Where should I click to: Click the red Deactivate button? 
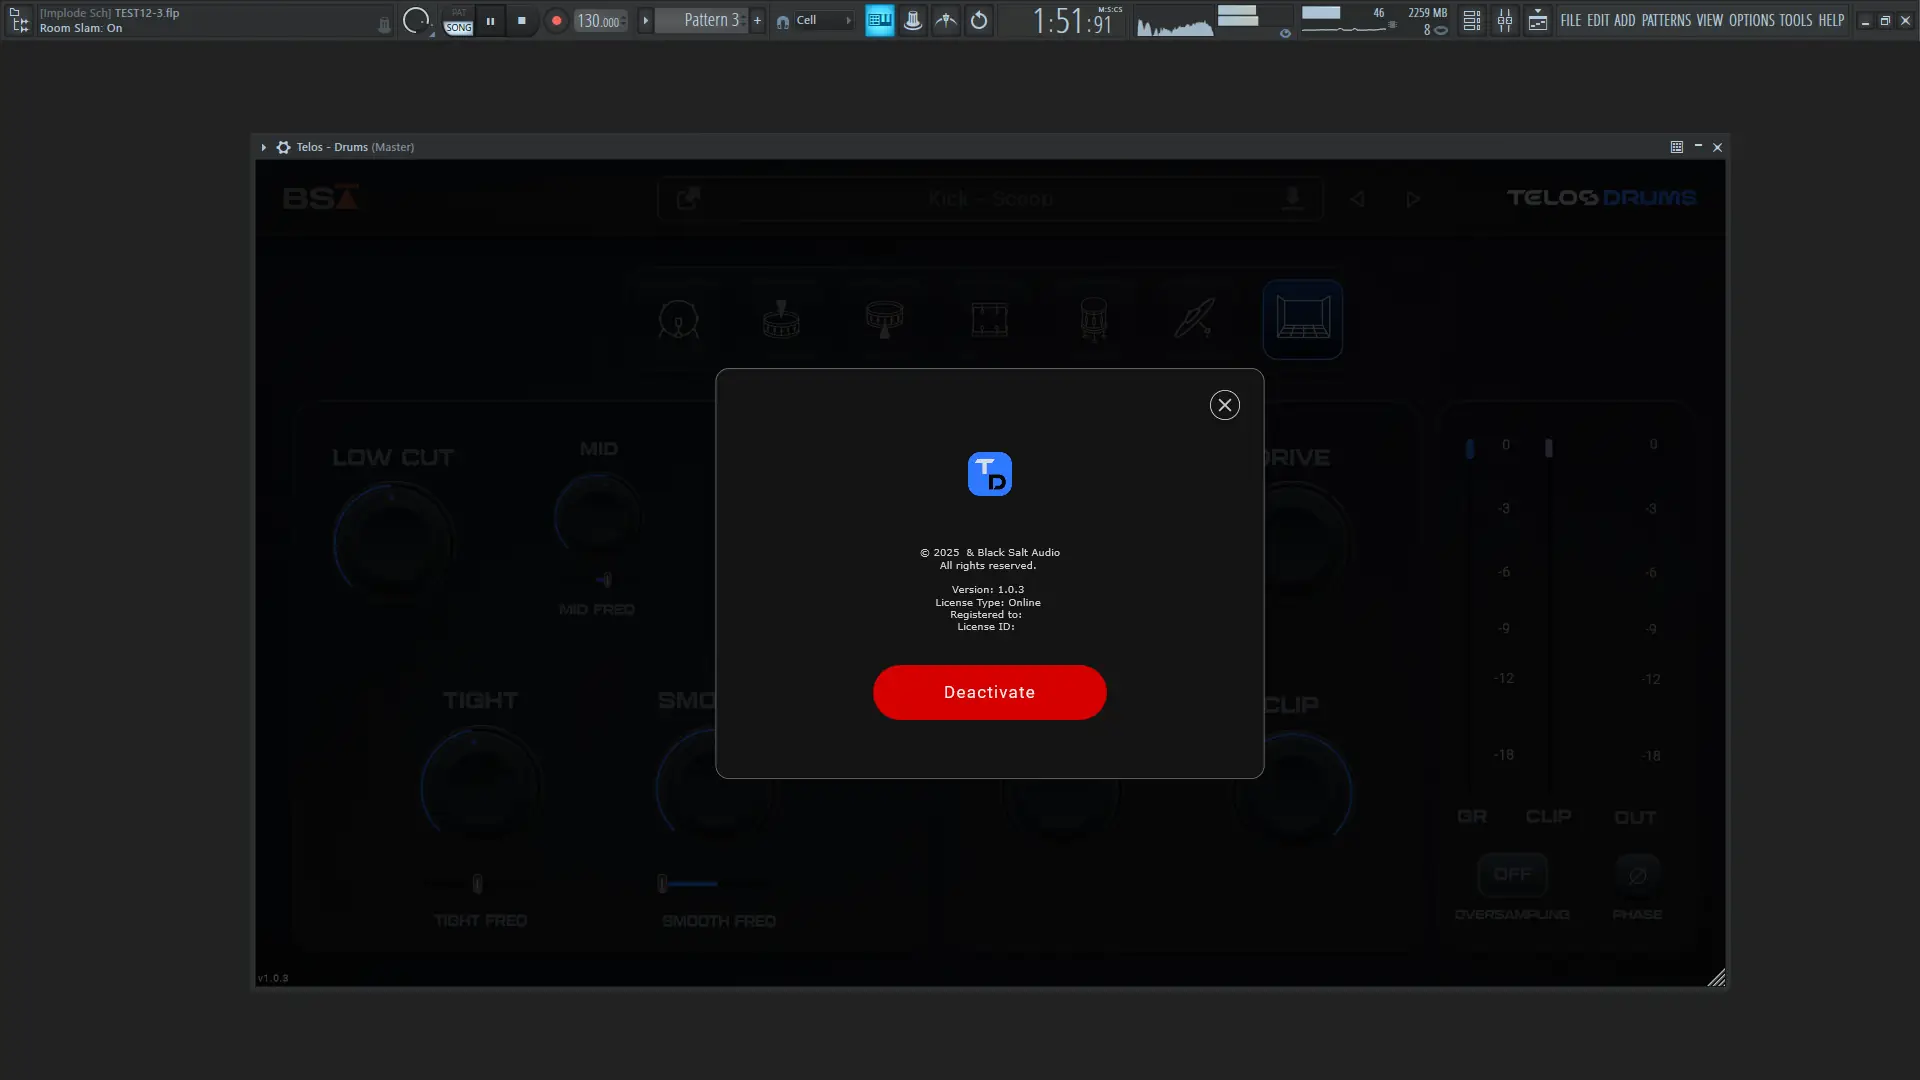click(x=989, y=692)
